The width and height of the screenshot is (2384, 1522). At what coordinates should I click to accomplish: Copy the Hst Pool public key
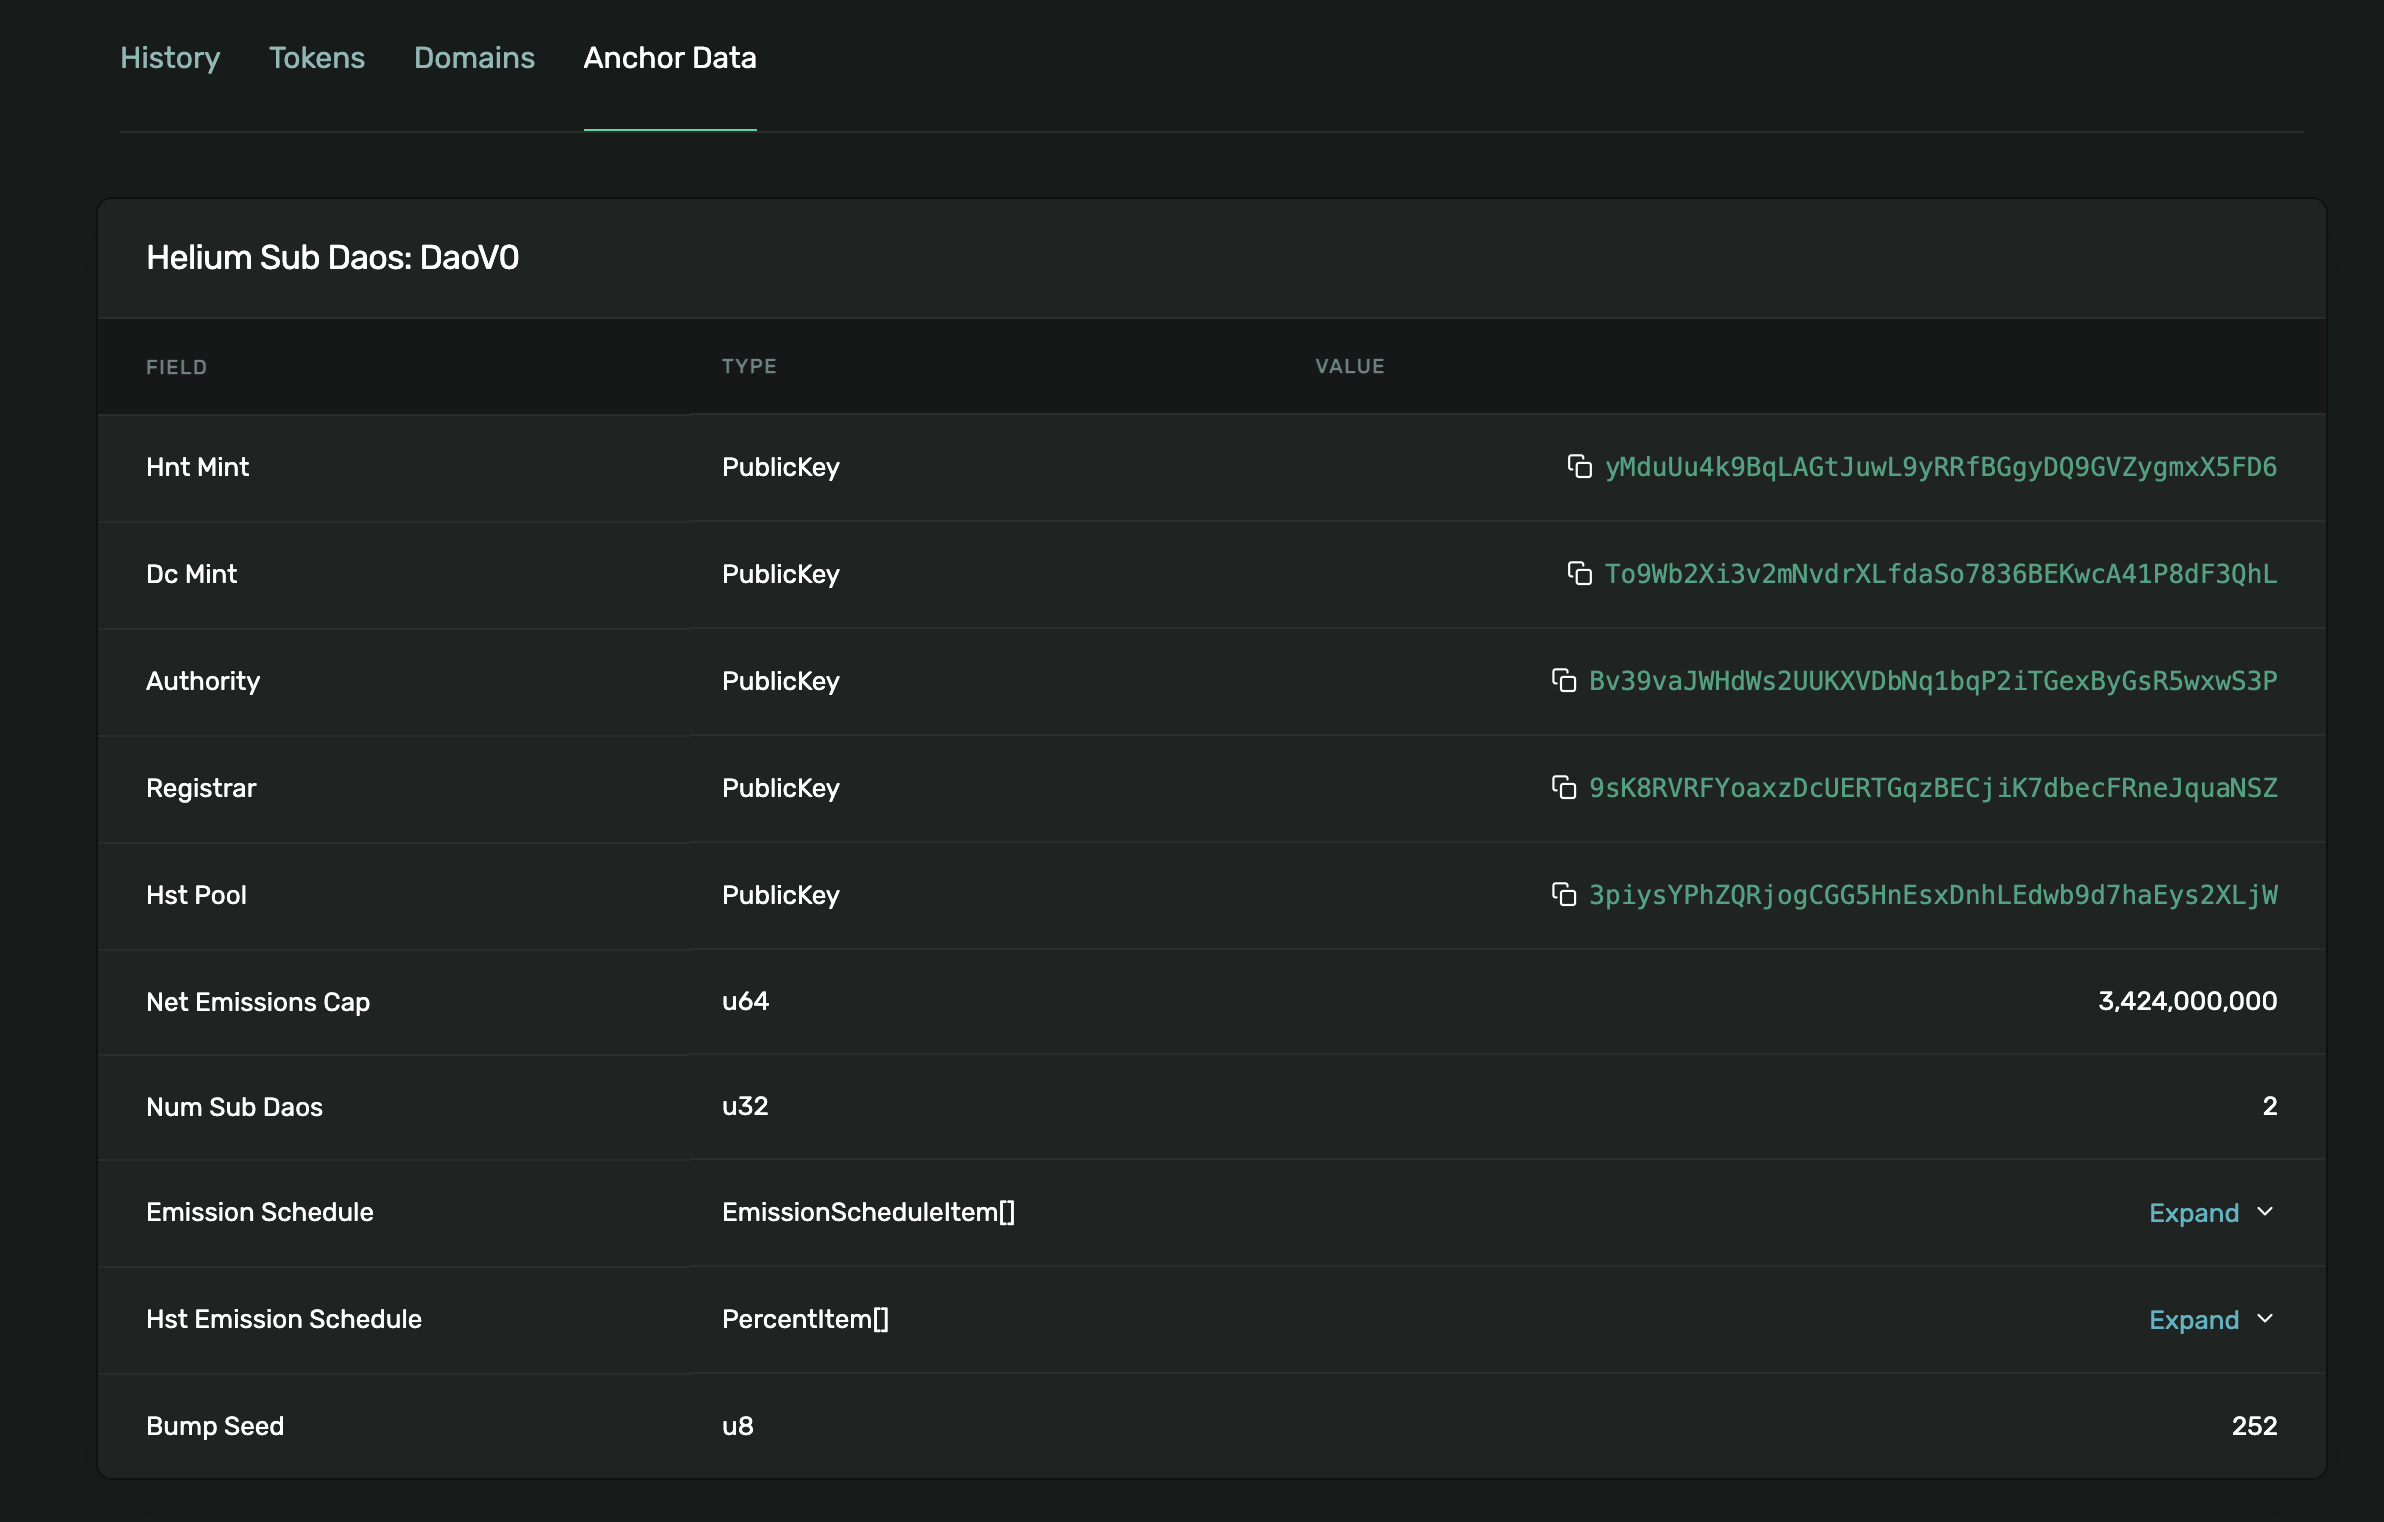pos(1566,895)
